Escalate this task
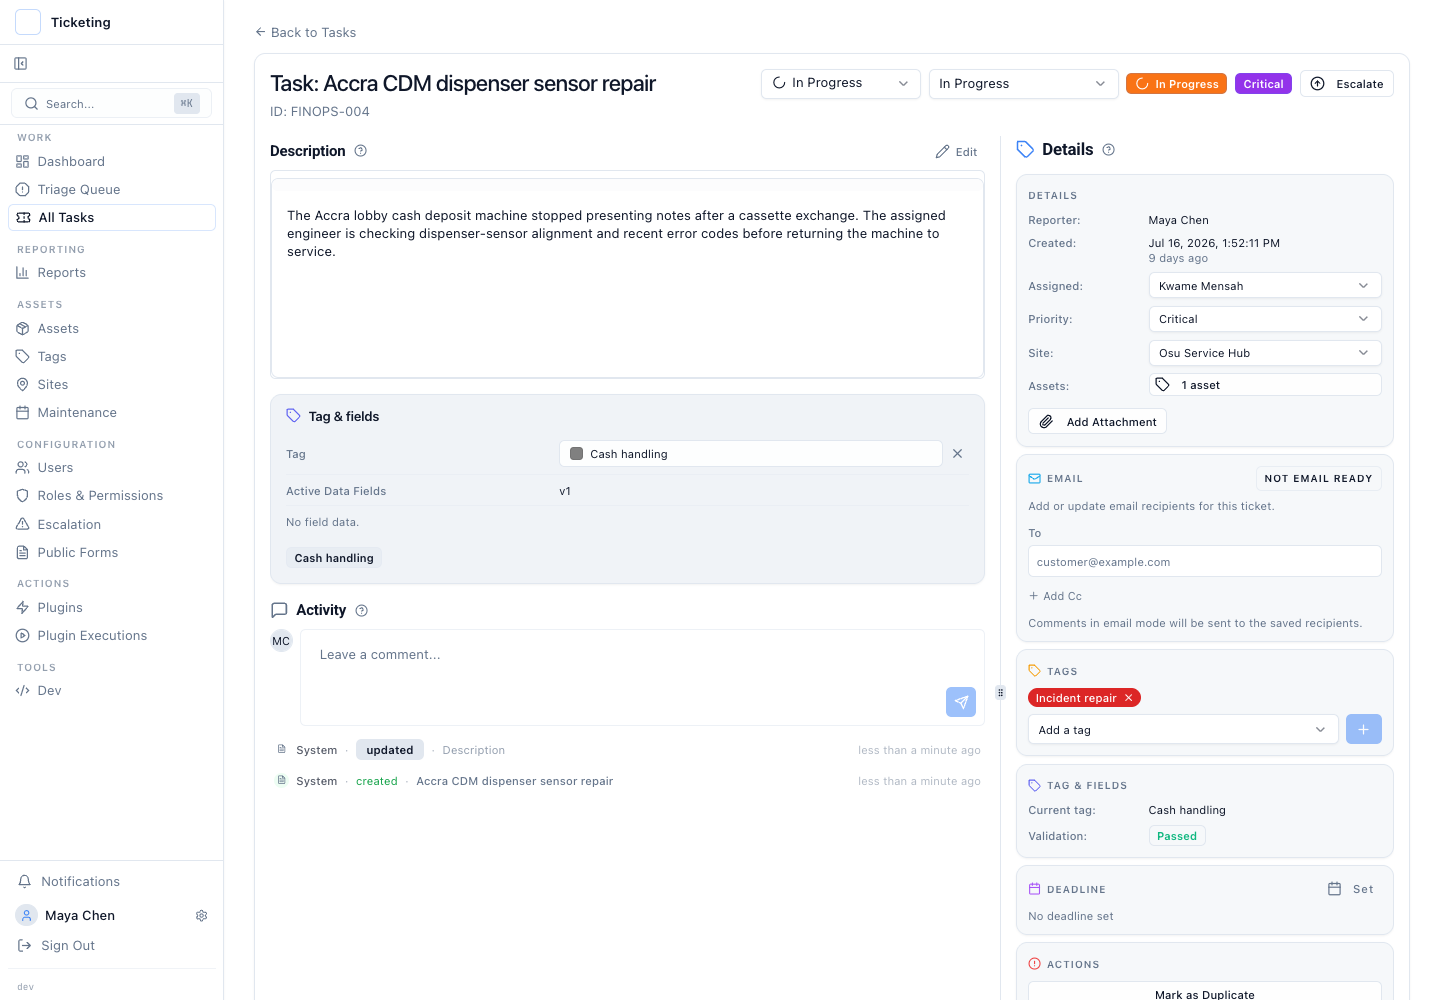The height and width of the screenshot is (1000, 1440). [x=1346, y=84]
